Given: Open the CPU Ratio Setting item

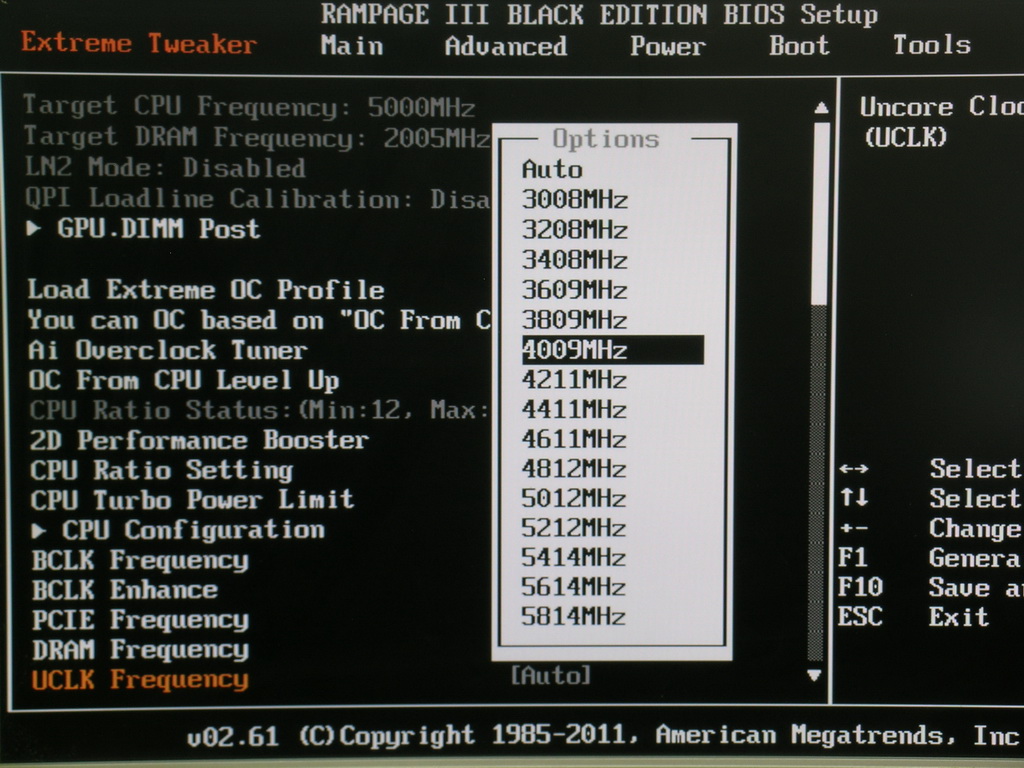Looking at the screenshot, I should pos(161,470).
